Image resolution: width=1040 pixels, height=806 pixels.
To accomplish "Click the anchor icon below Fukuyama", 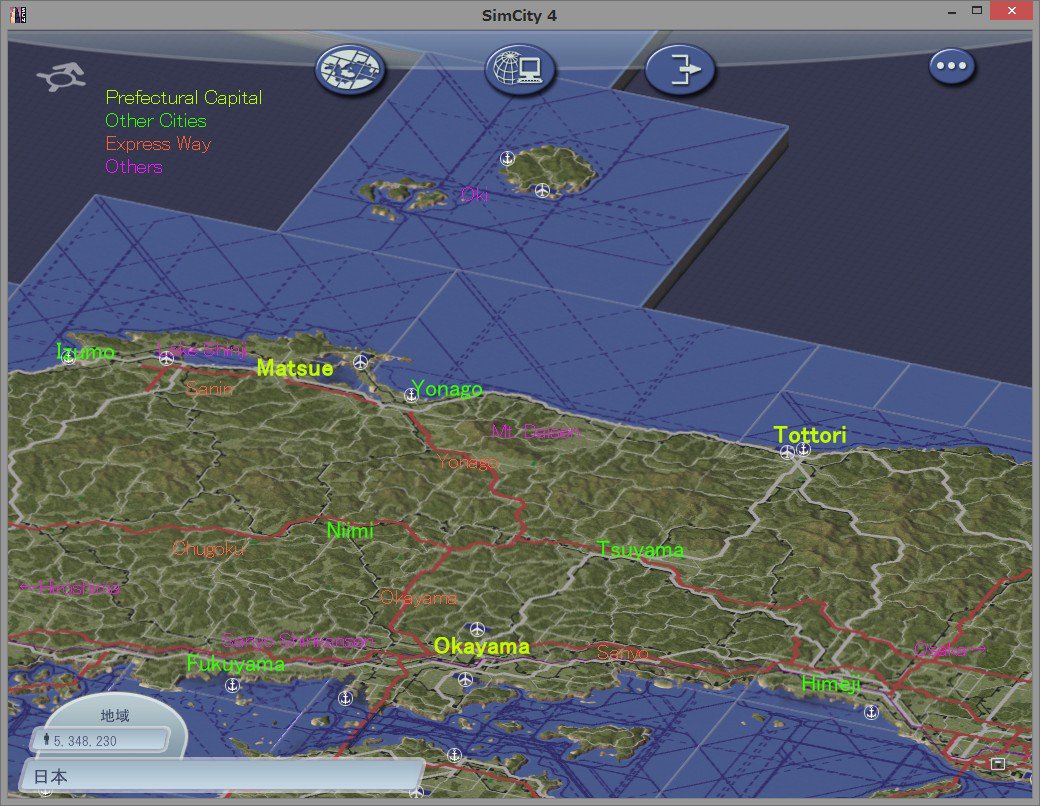I will (x=232, y=686).
